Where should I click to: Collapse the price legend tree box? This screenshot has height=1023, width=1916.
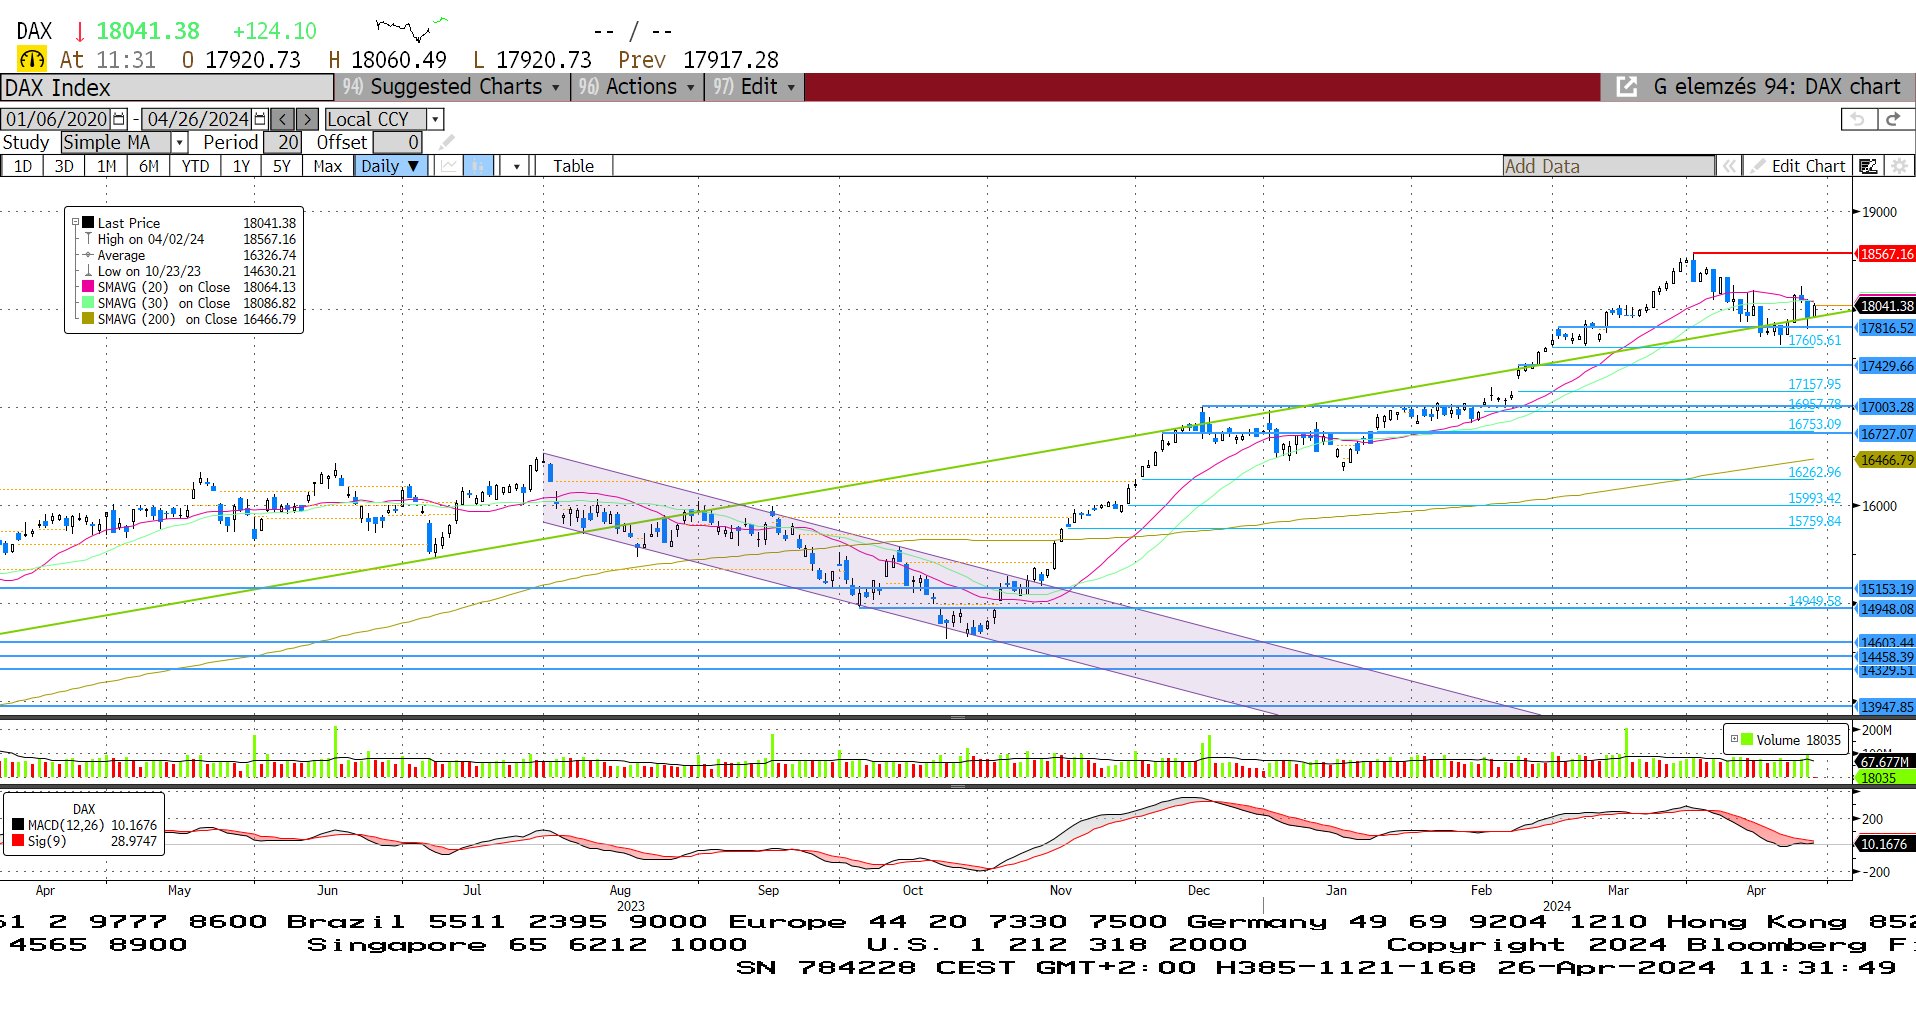click(75, 223)
